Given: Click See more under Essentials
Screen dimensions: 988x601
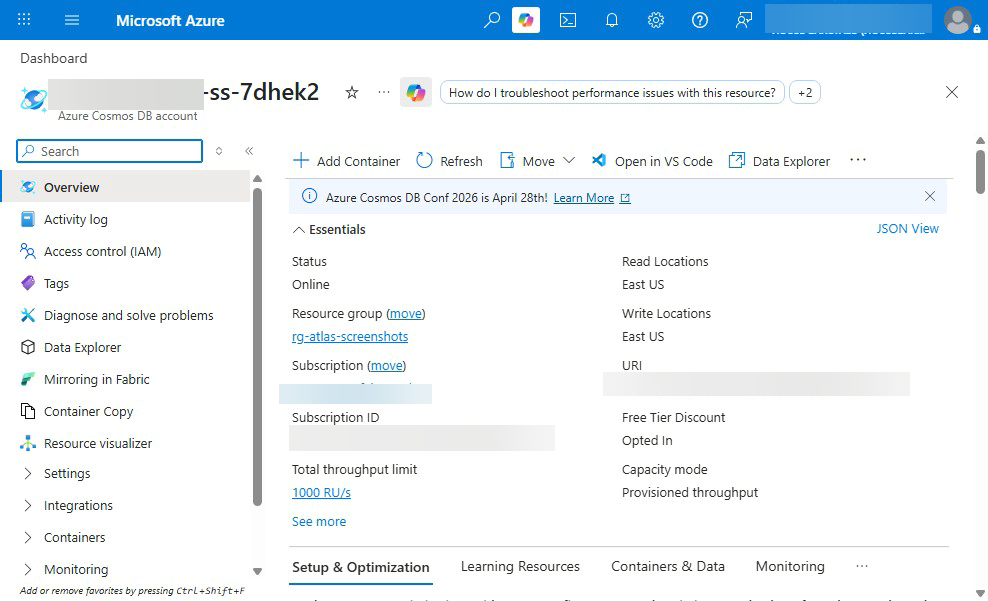Looking at the screenshot, I should [x=319, y=522].
